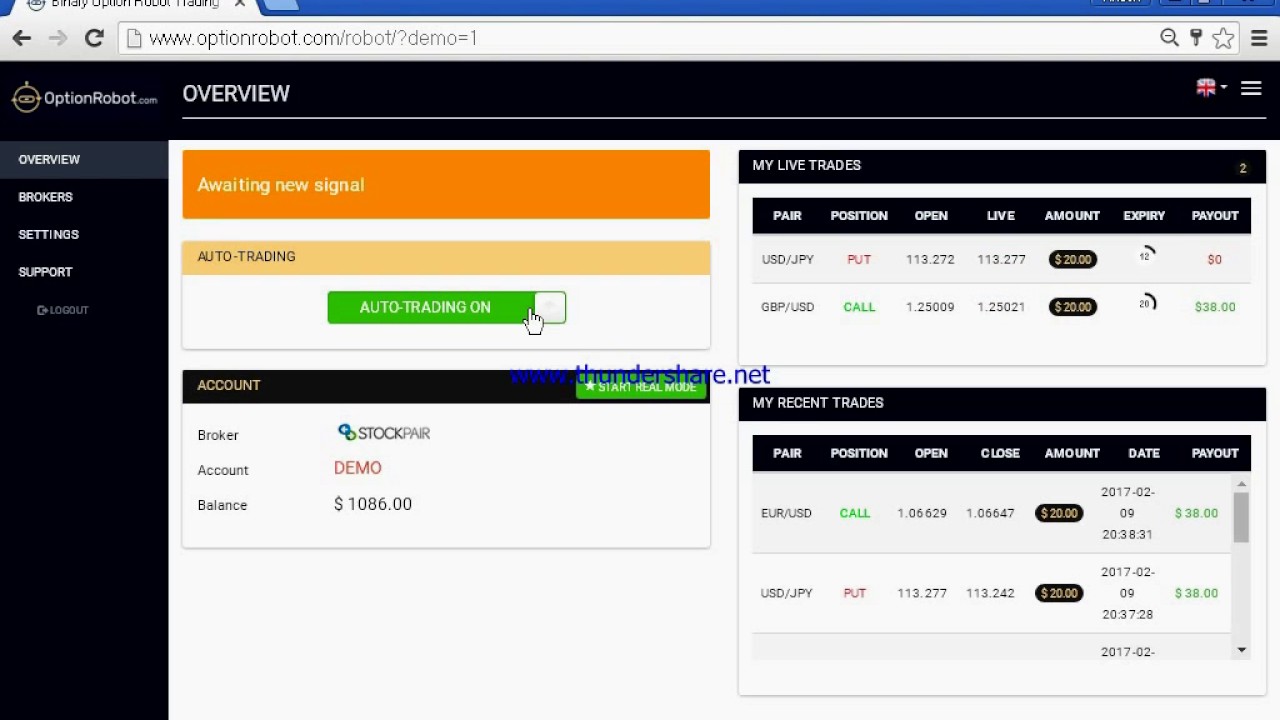Click the recent trades scrollbar thumb
The height and width of the screenshot is (720, 1280).
pyautogui.click(x=1241, y=517)
